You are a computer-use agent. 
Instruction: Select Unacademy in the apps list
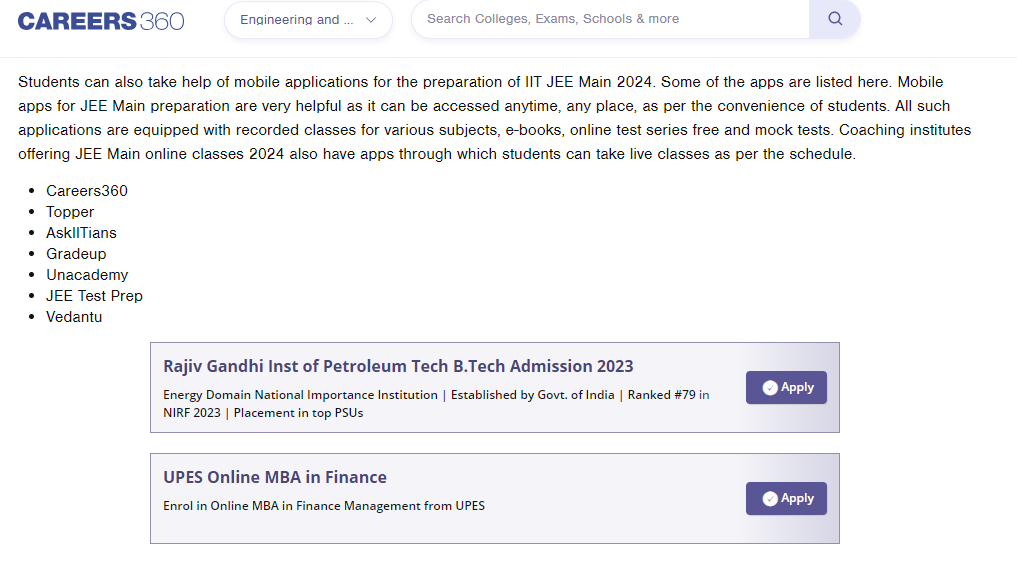pyautogui.click(x=87, y=275)
